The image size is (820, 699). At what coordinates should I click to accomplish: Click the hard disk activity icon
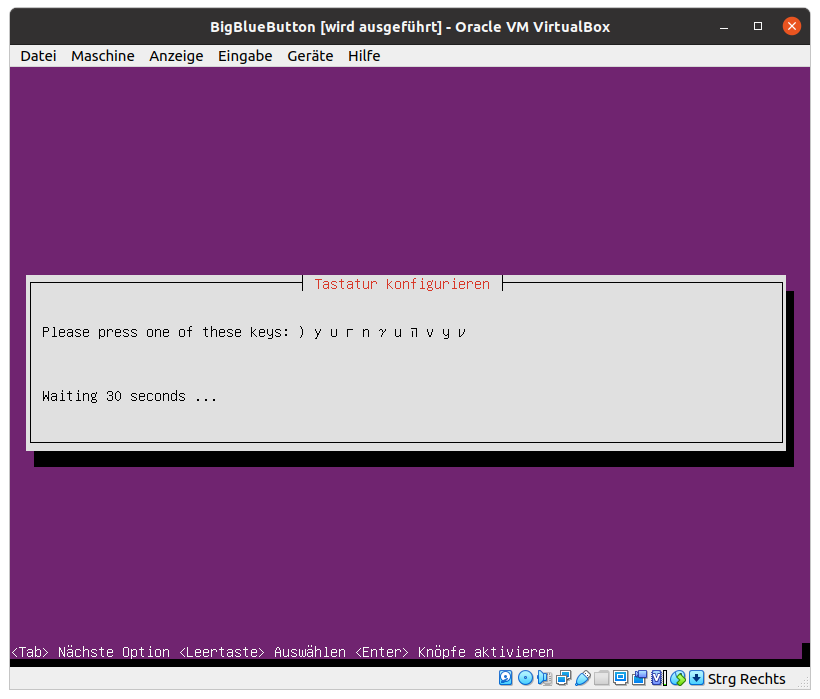pos(506,678)
